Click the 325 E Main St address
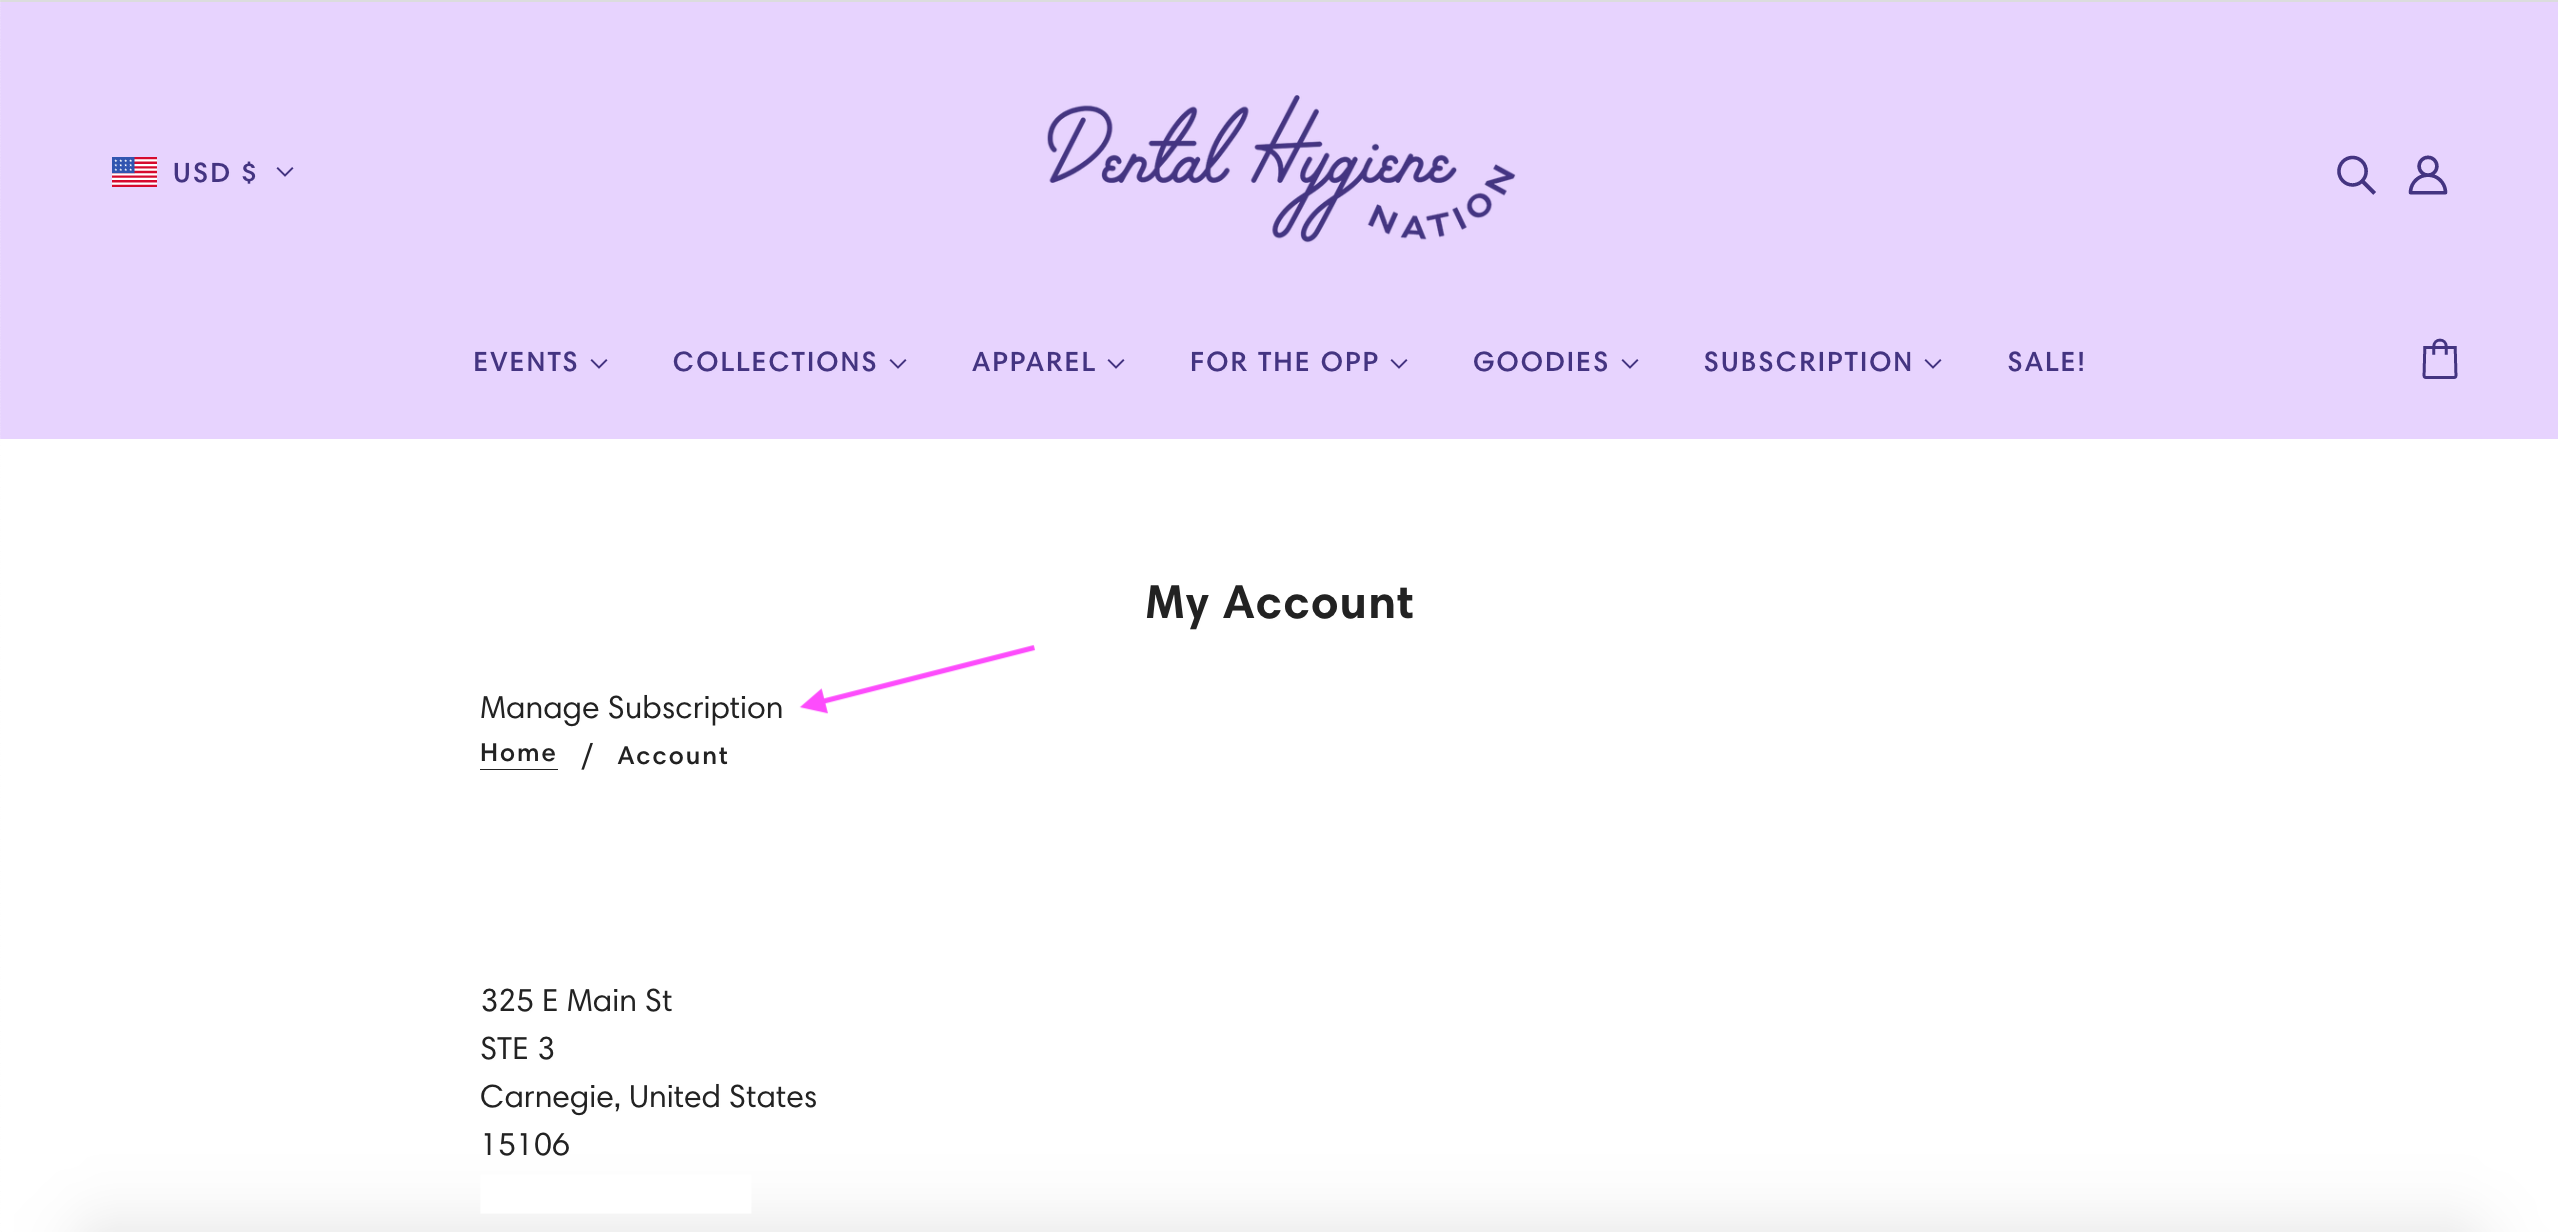 (576, 1000)
